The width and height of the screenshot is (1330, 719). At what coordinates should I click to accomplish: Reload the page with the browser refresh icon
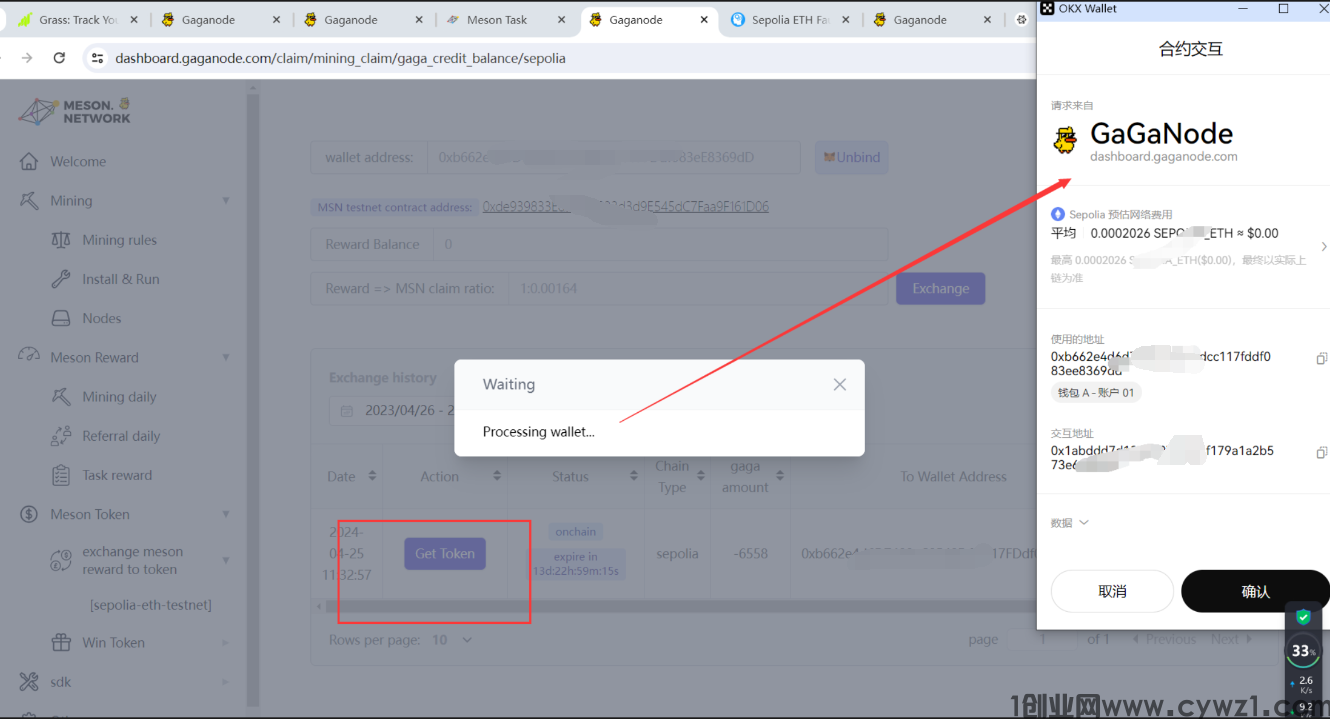[x=59, y=58]
